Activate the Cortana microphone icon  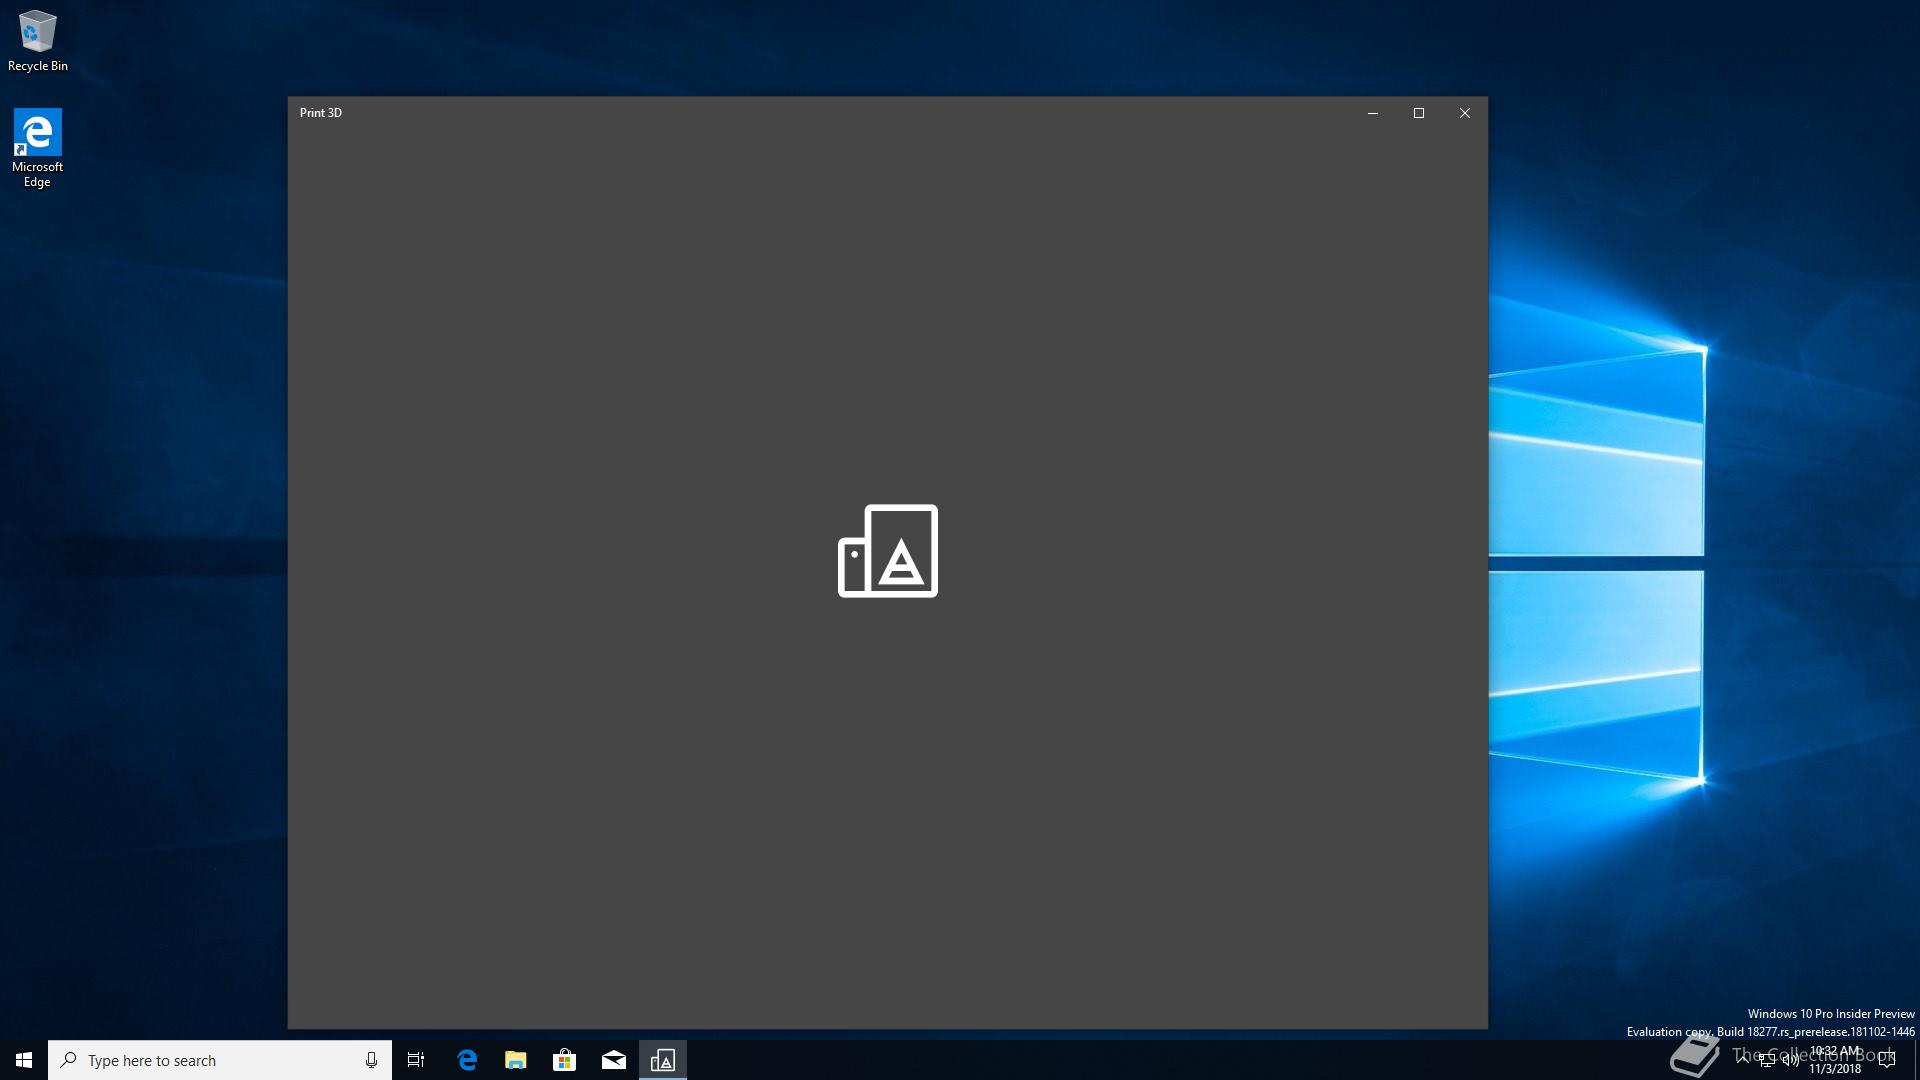(x=371, y=1060)
